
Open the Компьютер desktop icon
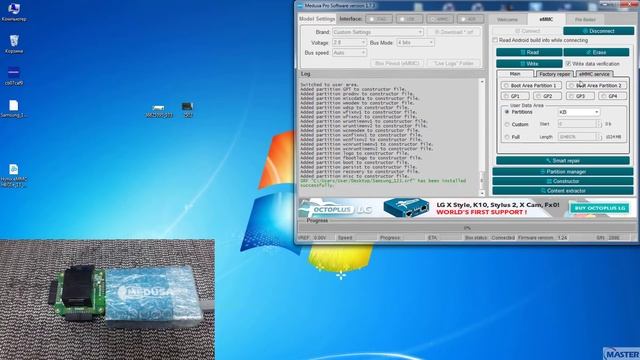click(13, 12)
